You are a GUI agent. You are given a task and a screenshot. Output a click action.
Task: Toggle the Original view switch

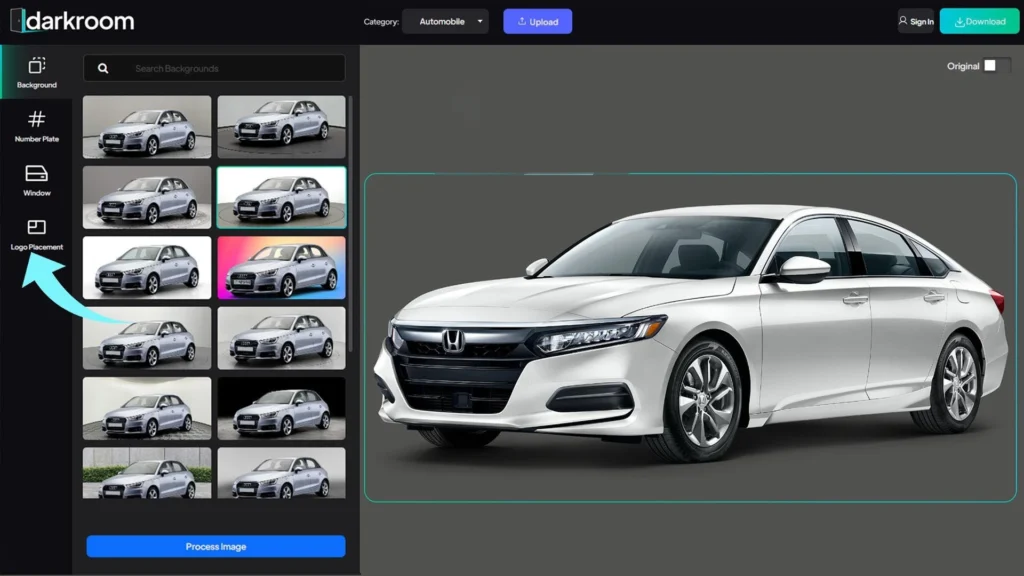tap(997, 65)
